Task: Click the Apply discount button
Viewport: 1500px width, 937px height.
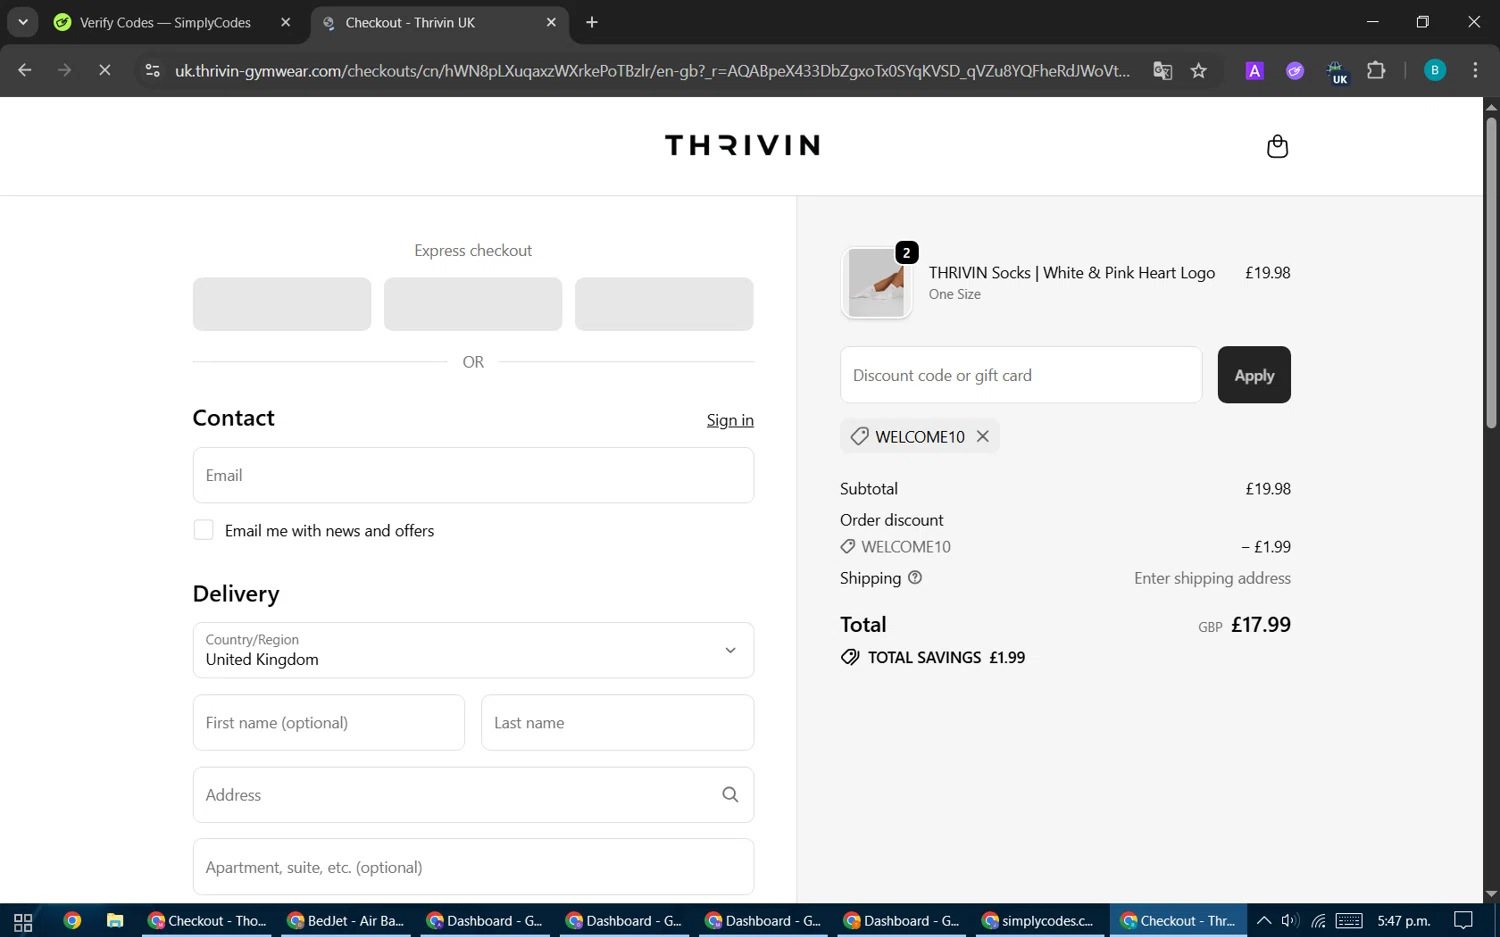Action: [1254, 375]
